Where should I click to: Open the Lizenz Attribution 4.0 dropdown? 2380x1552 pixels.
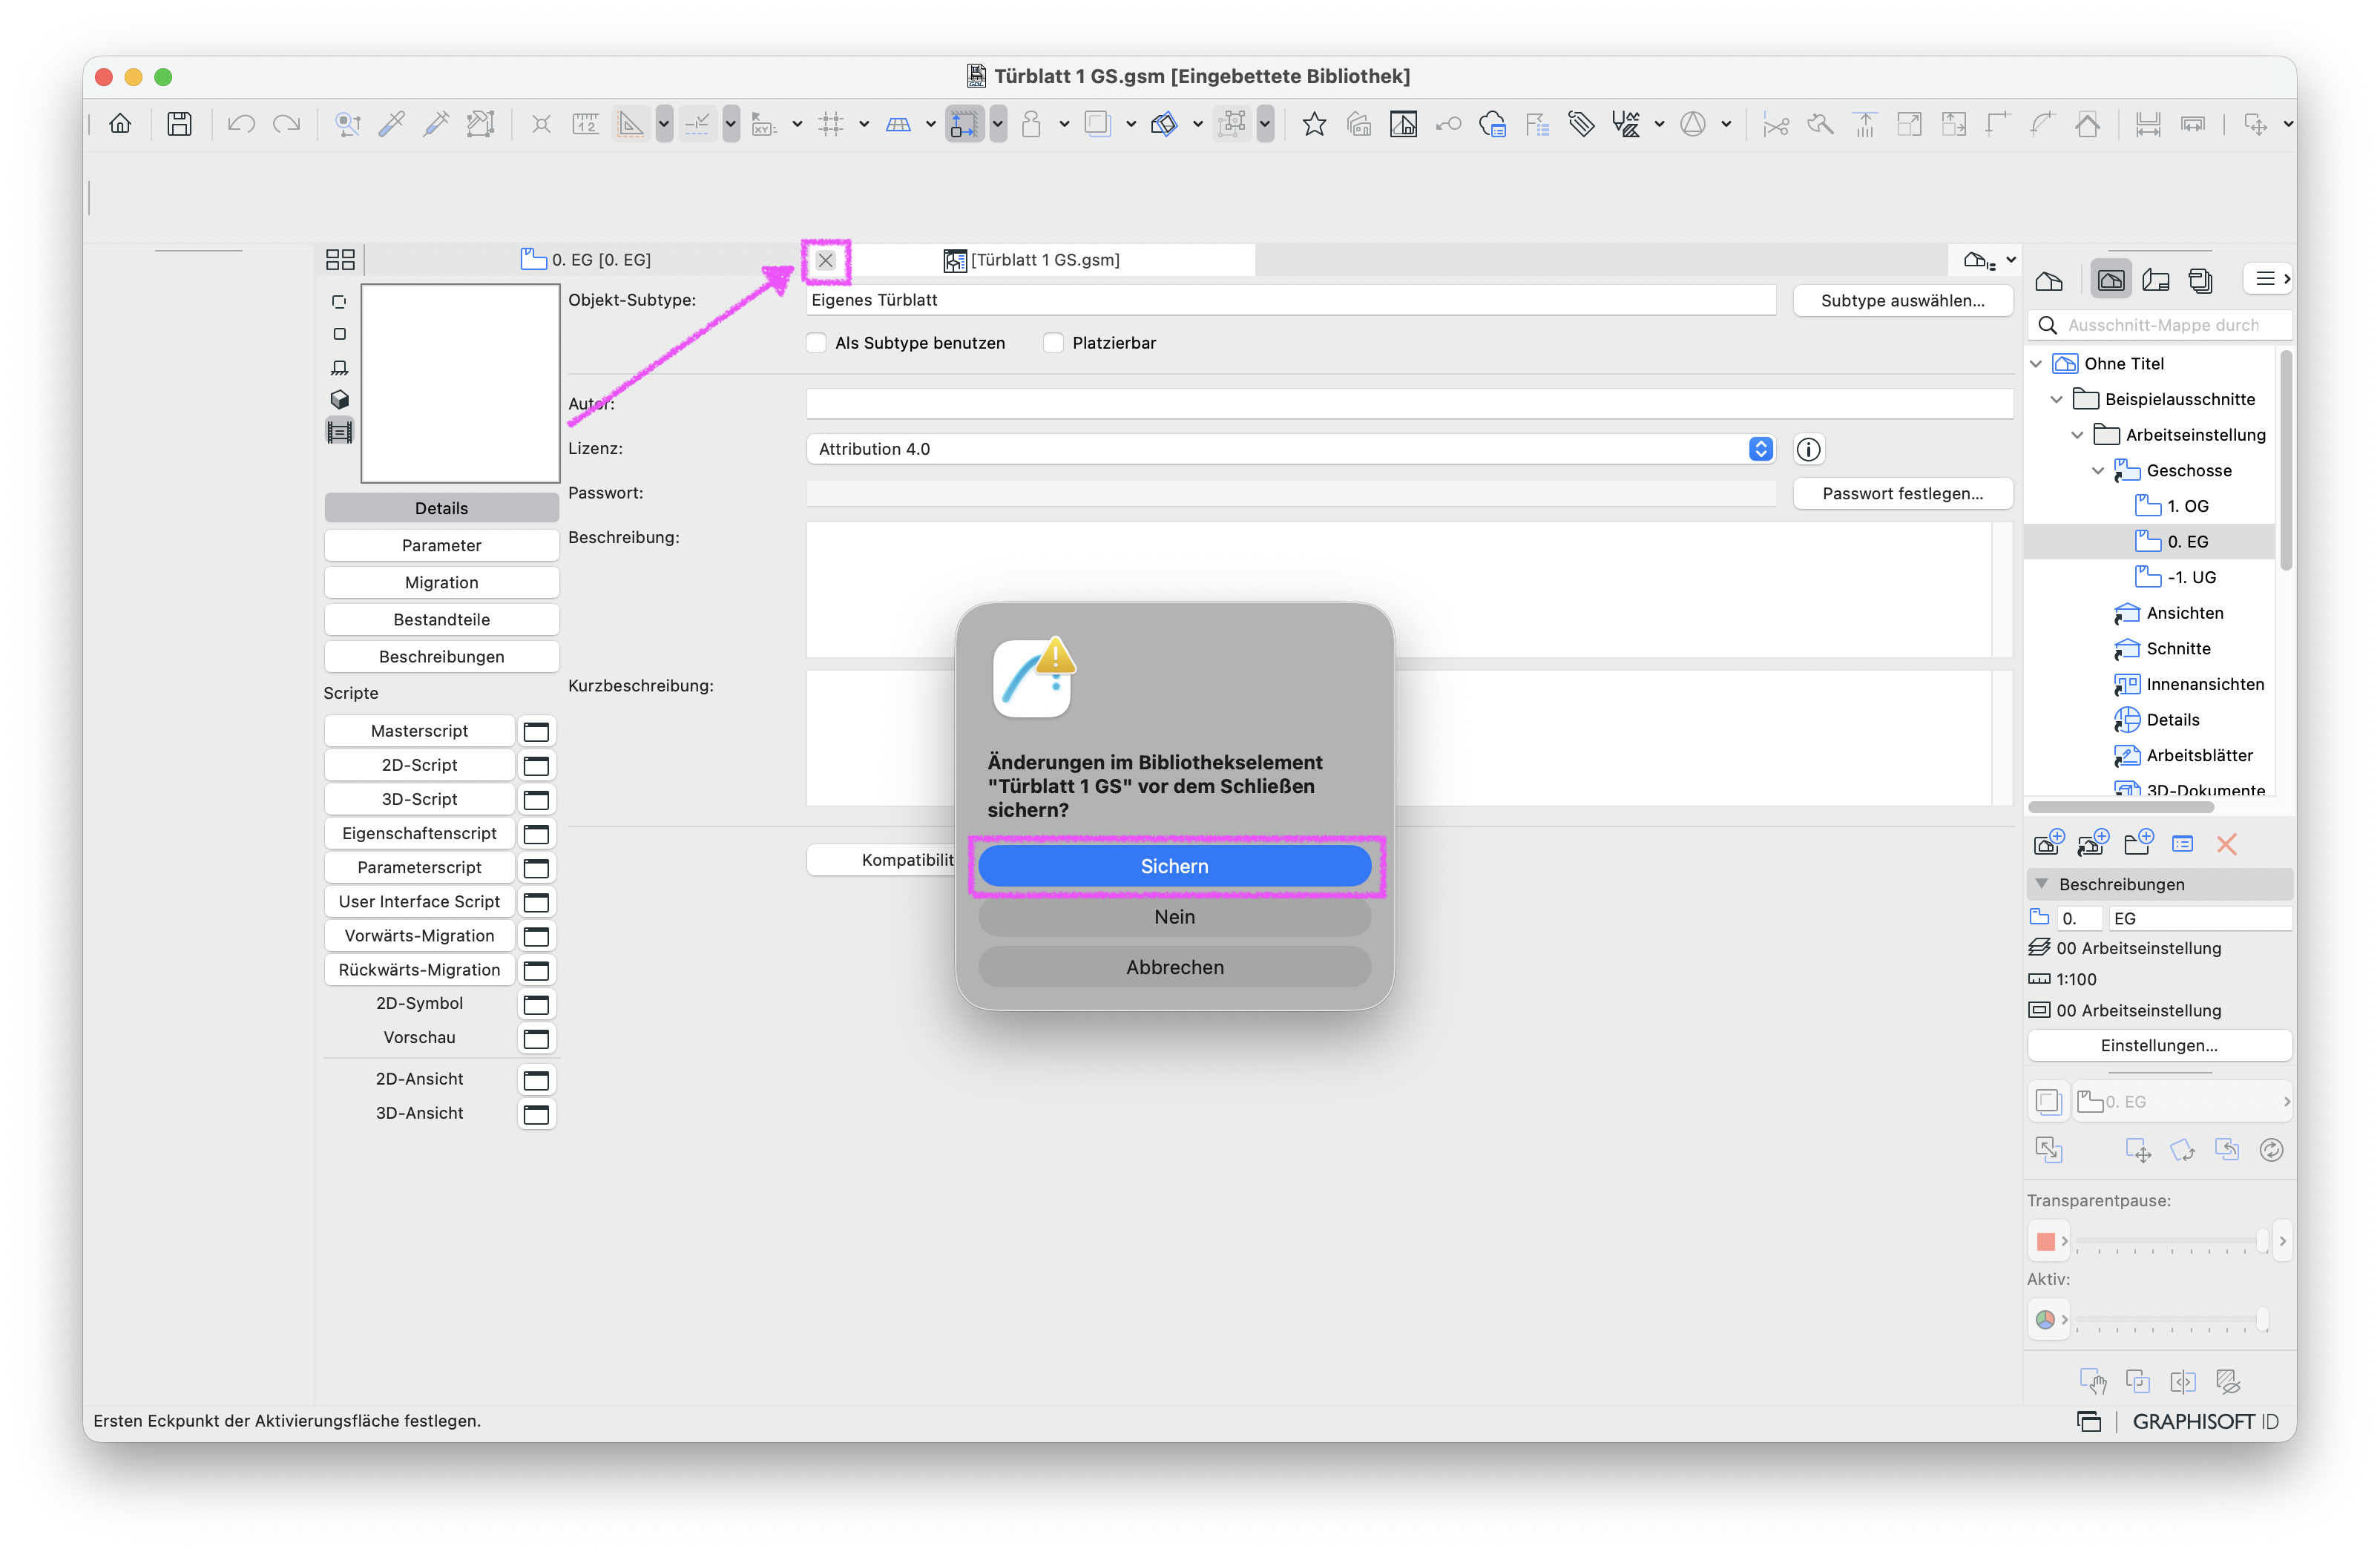point(1291,449)
